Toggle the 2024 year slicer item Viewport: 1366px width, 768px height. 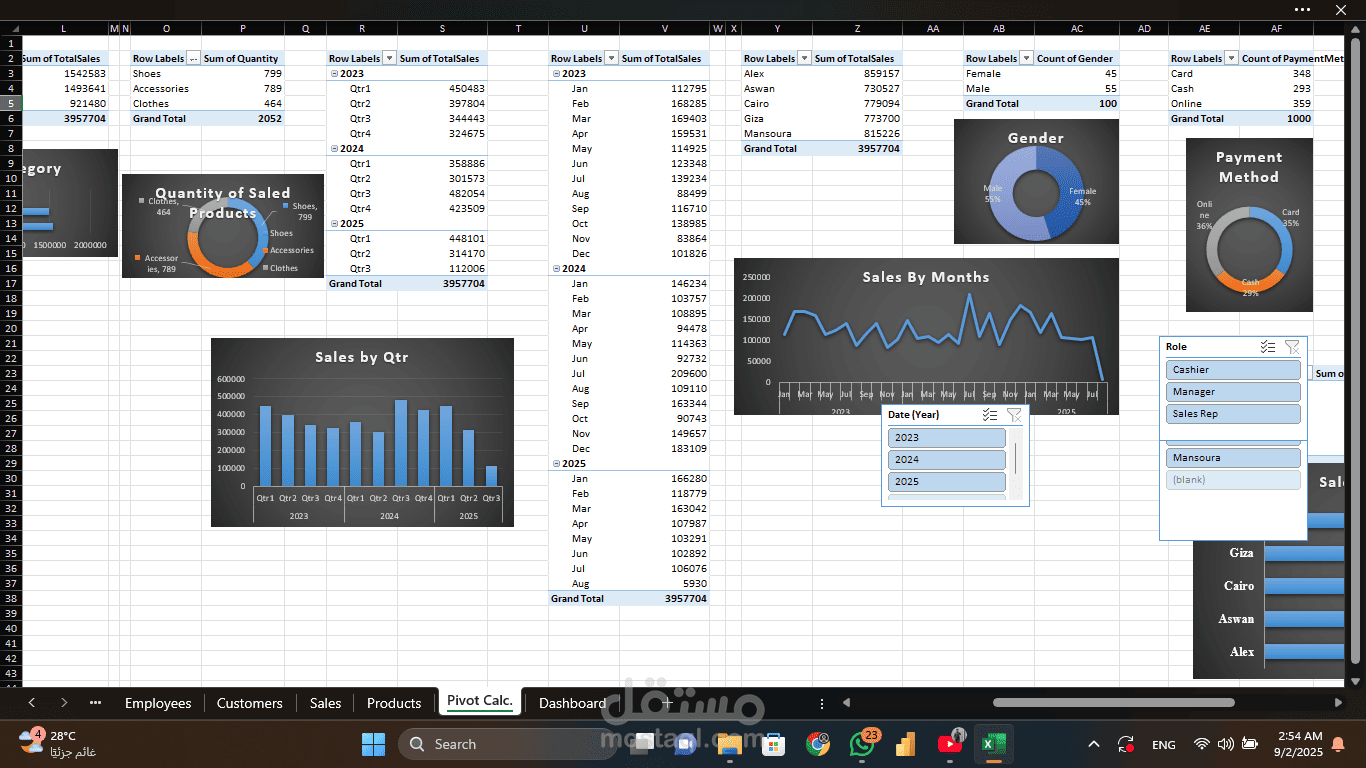(x=947, y=460)
